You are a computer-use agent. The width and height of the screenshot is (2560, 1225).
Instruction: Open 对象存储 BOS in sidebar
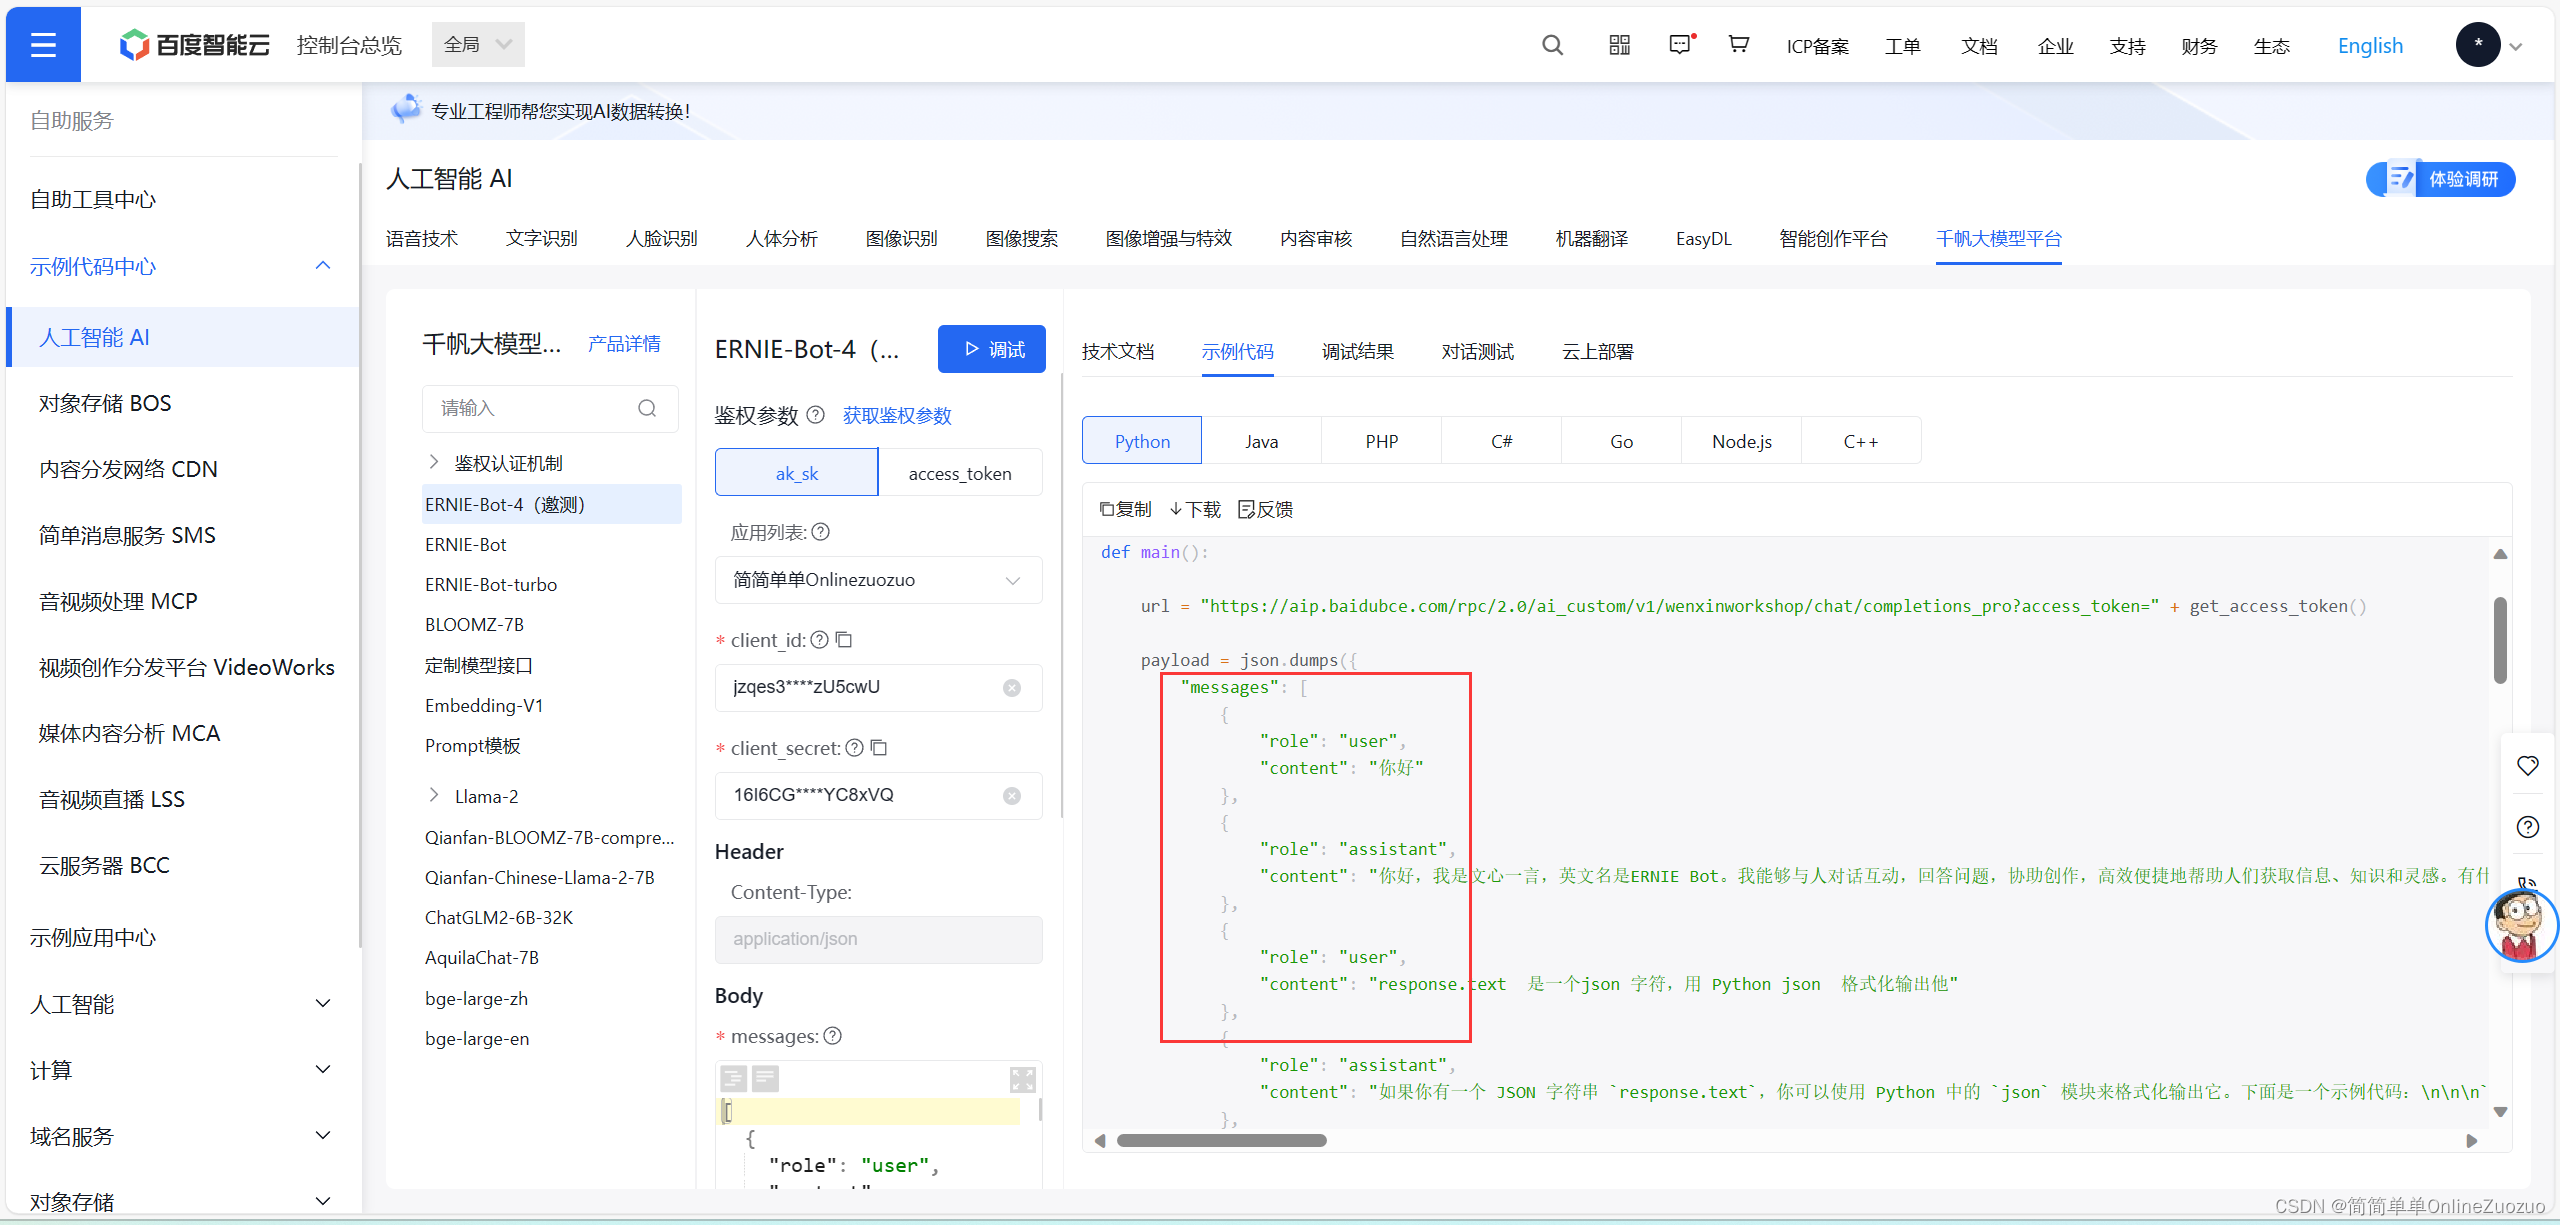[x=105, y=403]
